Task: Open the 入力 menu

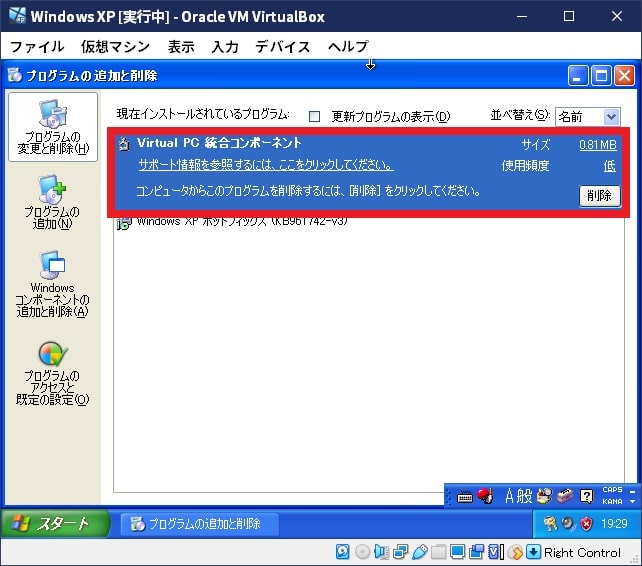Action: click(x=225, y=46)
